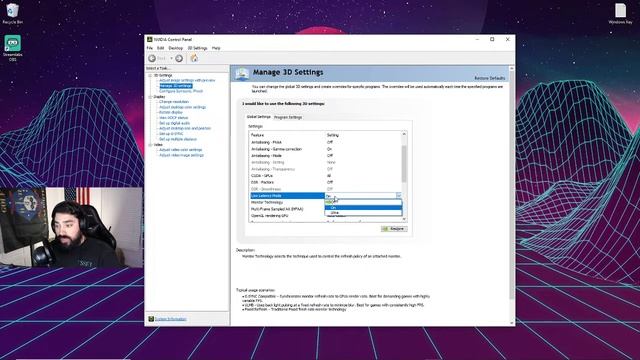The height and width of the screenshot is (360, 640).
Task: Select the CUDA - GPUs row
Action: (325, 176)
